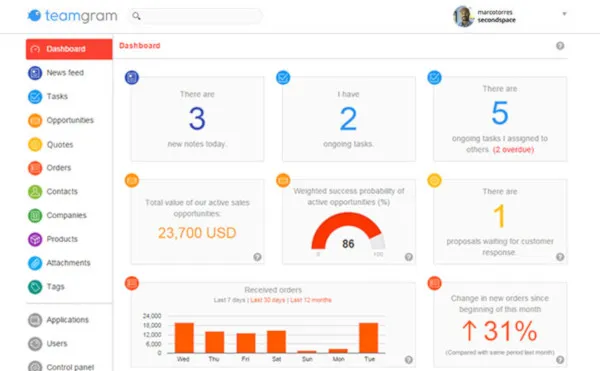This screenshot has width=600, height=371.
Task: Click the help icon beside Dashboard header
Action: coord(560,46)
